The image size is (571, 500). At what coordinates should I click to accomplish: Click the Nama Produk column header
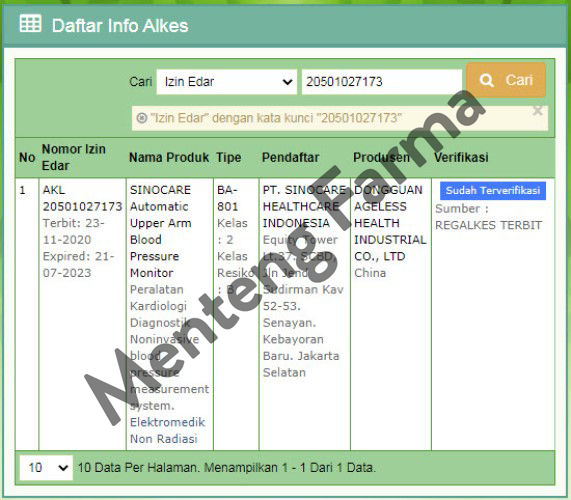coord(169,157)
